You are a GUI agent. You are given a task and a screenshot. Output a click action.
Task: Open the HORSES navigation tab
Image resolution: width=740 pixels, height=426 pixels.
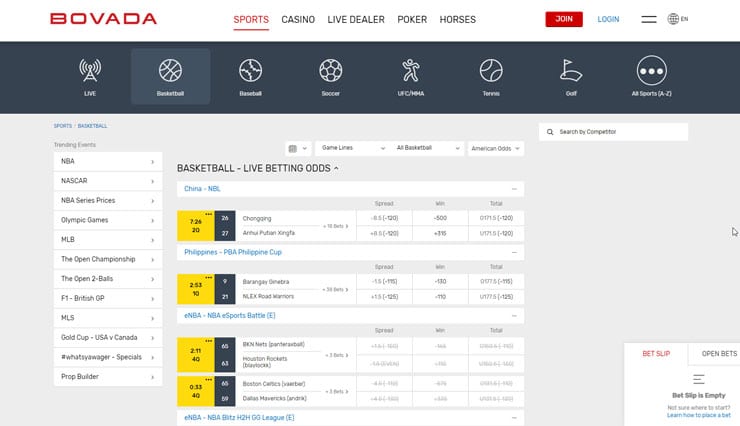(457, 20)
